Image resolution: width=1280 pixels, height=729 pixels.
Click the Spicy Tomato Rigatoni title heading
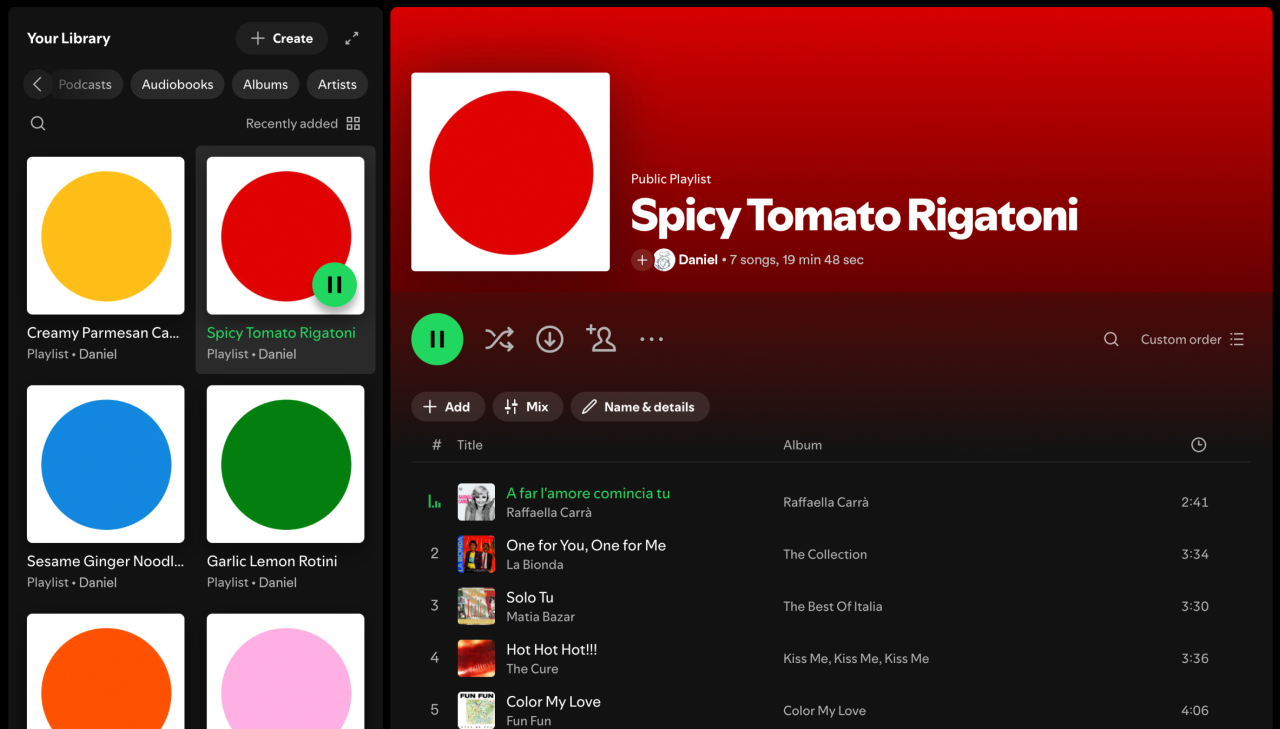pyautogui.click(x=854, y=216)
